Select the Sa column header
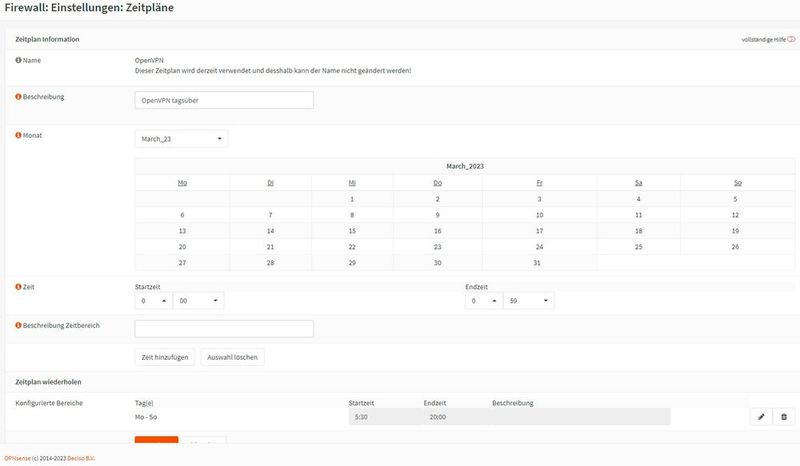 click(638, 183)
